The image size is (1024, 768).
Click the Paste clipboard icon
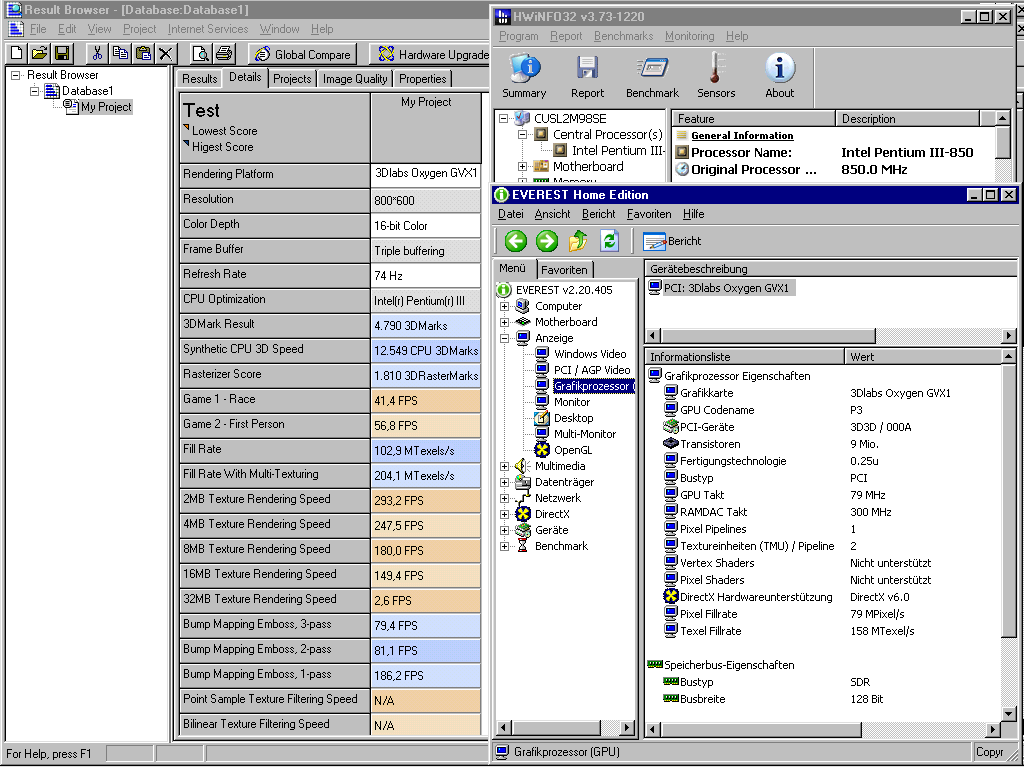click(143, 54)
